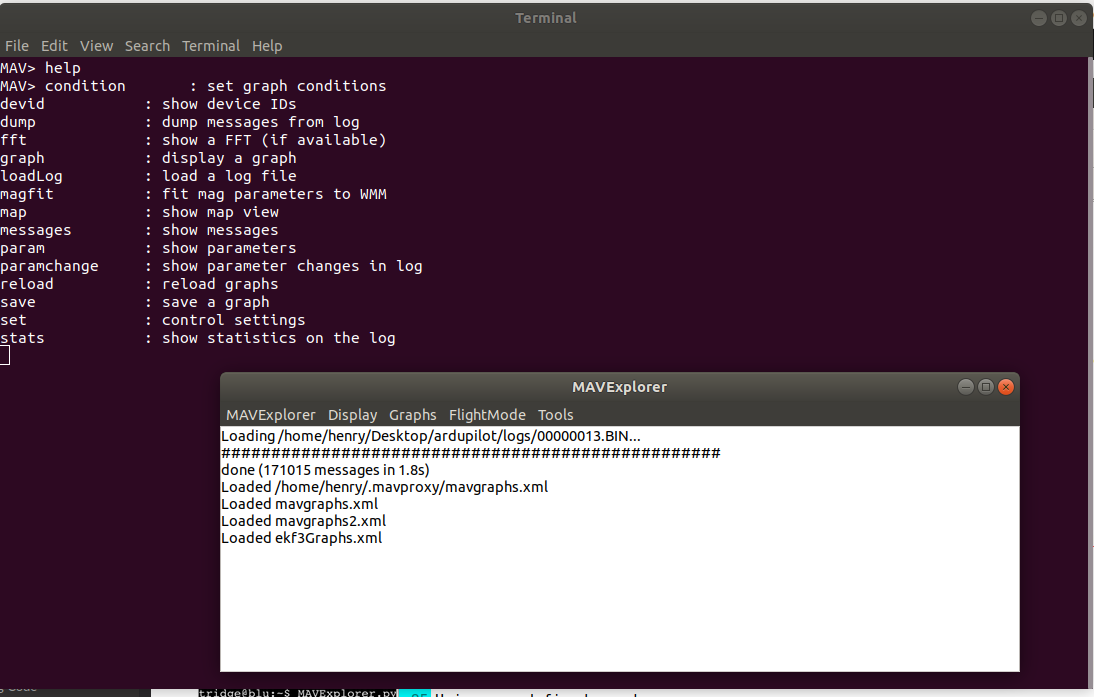Open the Terminal Help menu
The height and width of the screenshot is (697, 1094).
pos(267,46)
